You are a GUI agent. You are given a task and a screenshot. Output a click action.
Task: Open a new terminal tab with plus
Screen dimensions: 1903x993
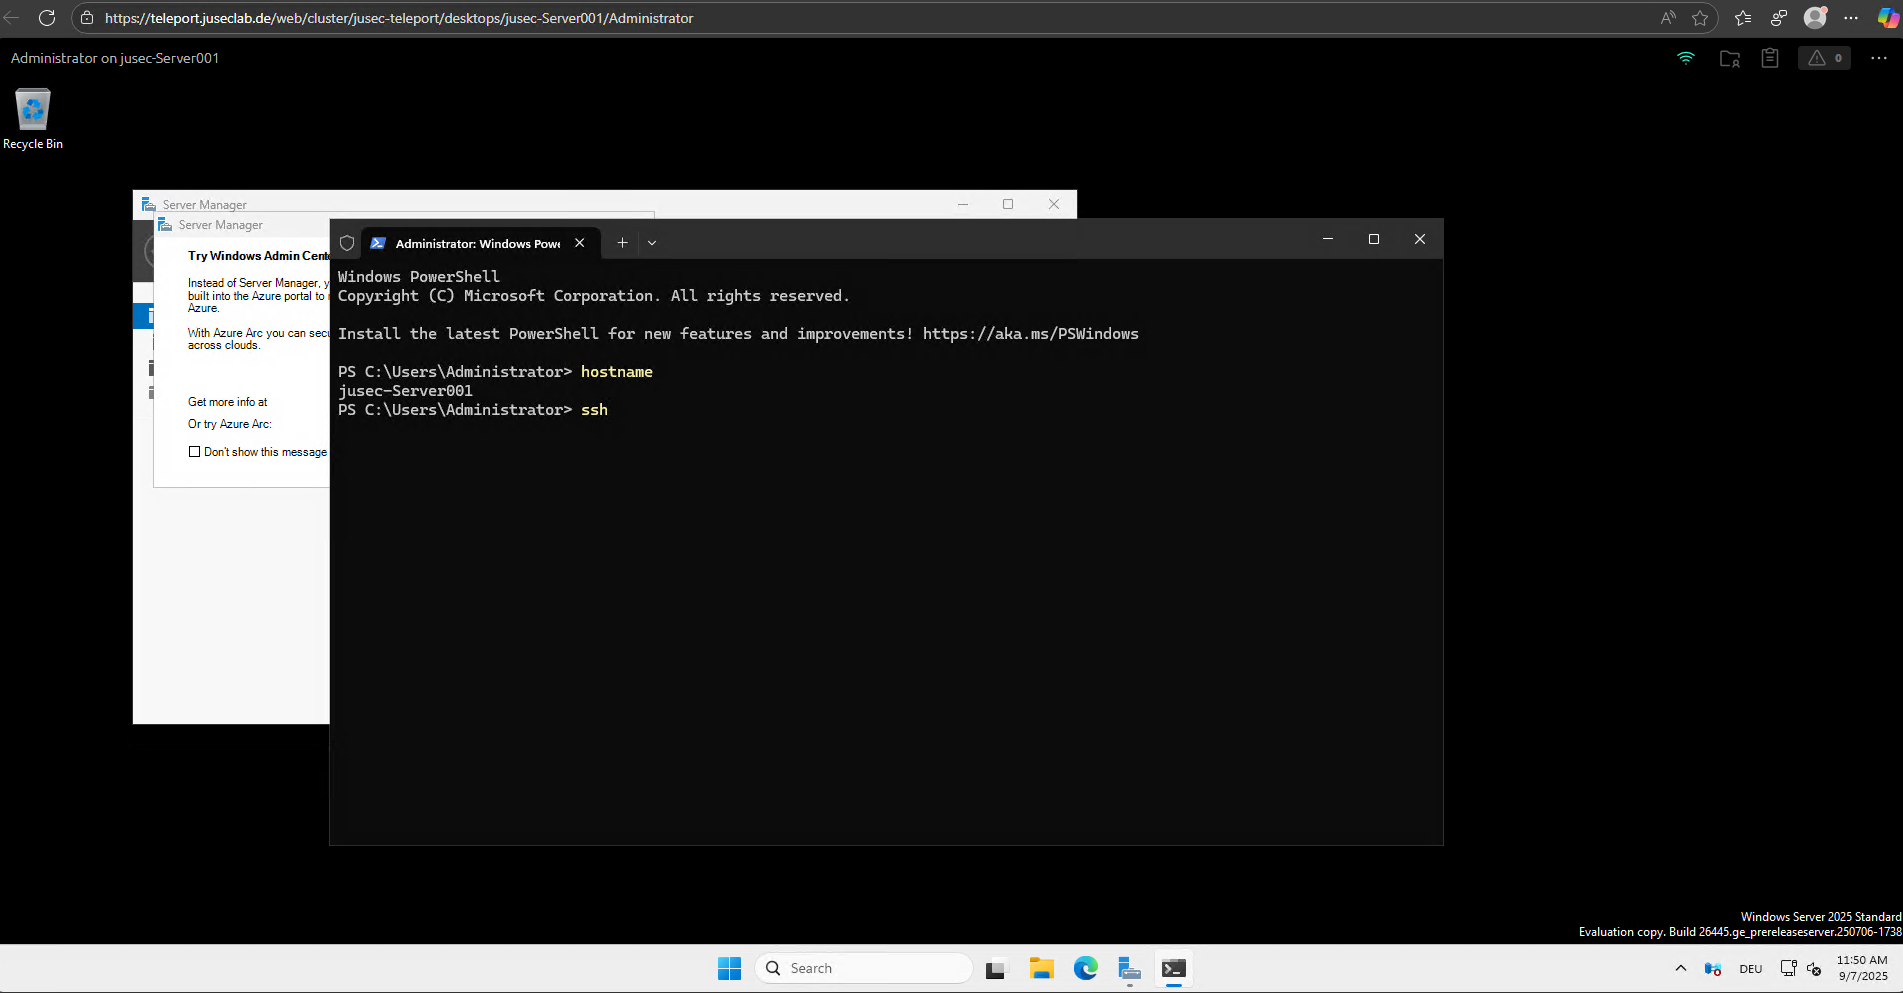[622, 243]
